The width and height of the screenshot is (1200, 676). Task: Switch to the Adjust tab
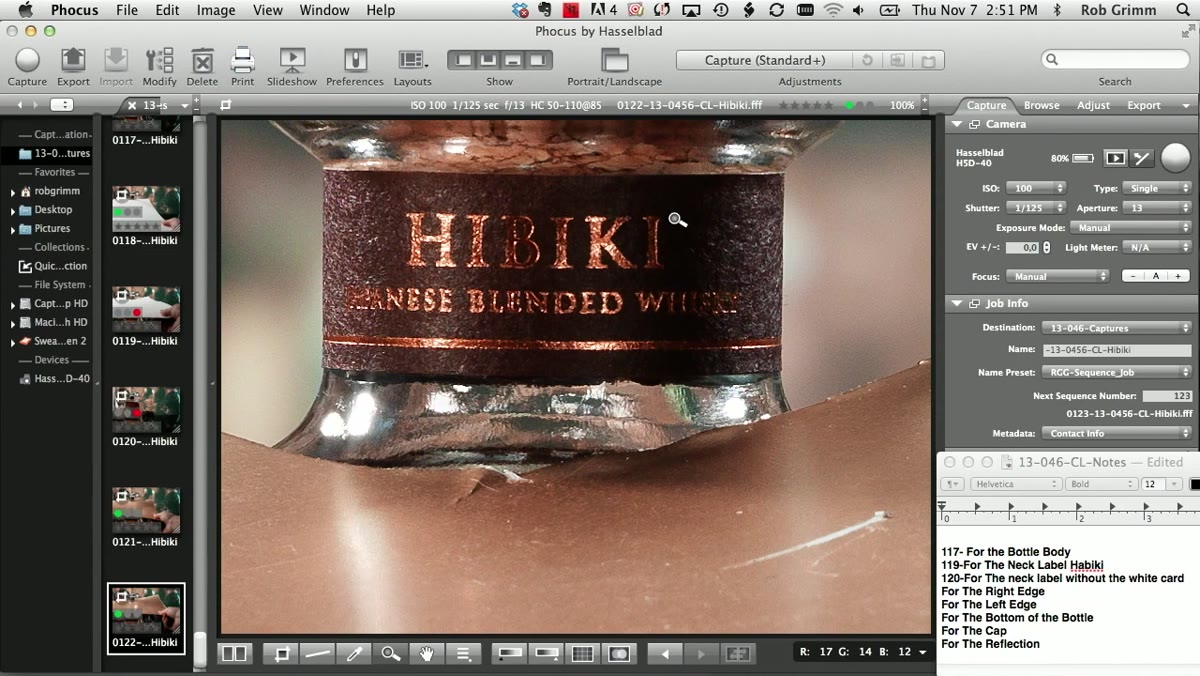click(x=1093, y=105)
